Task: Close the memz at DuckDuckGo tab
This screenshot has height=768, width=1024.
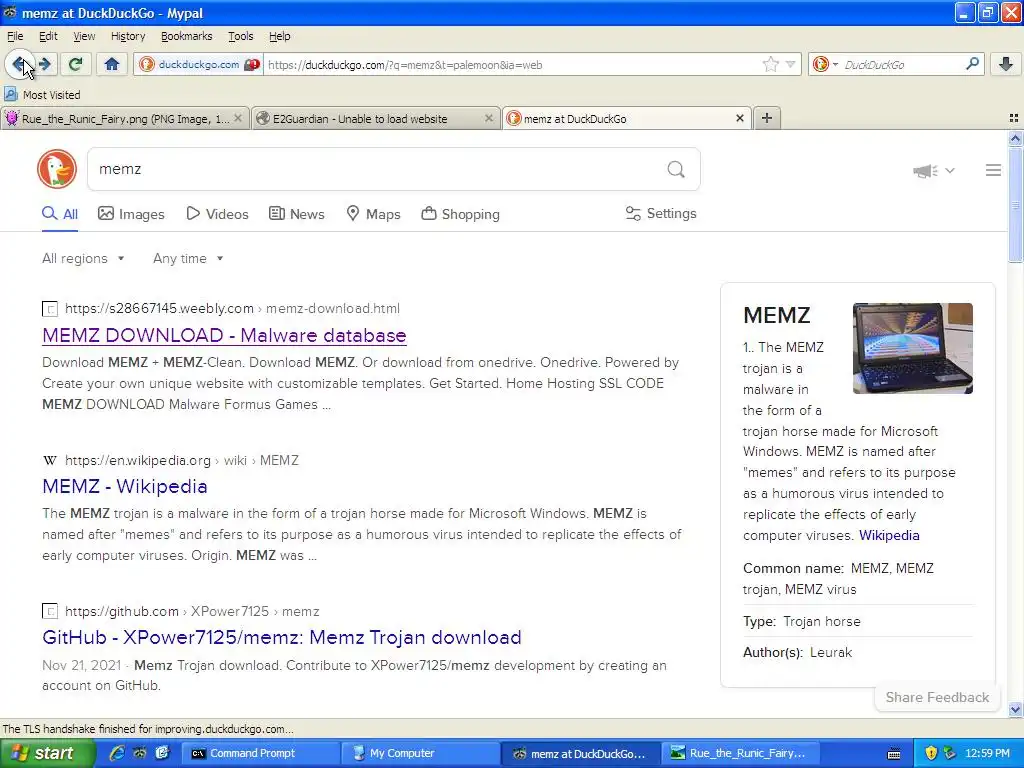Action: [740, 118]
